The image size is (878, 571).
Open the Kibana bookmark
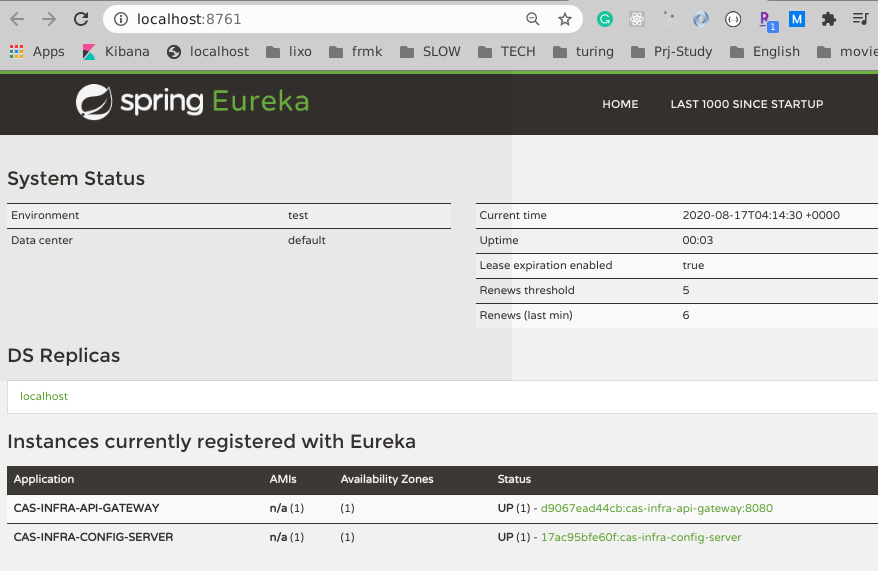click(116, 52)
